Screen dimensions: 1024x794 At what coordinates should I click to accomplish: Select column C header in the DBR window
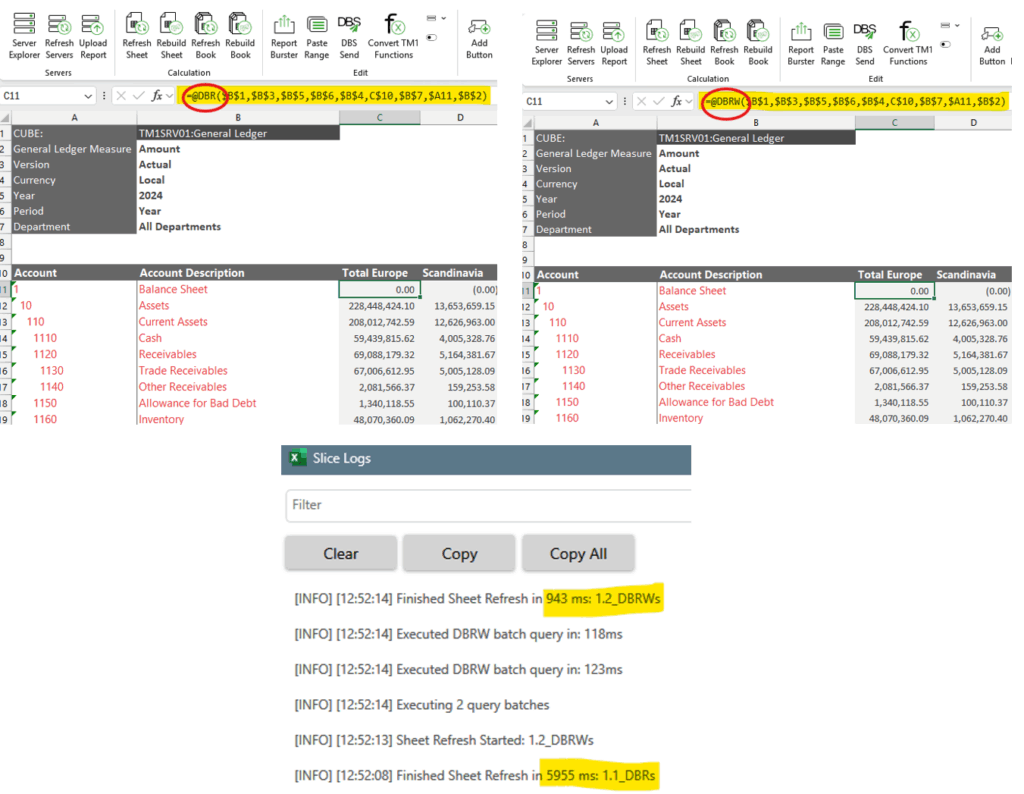(x=379, y=118)
